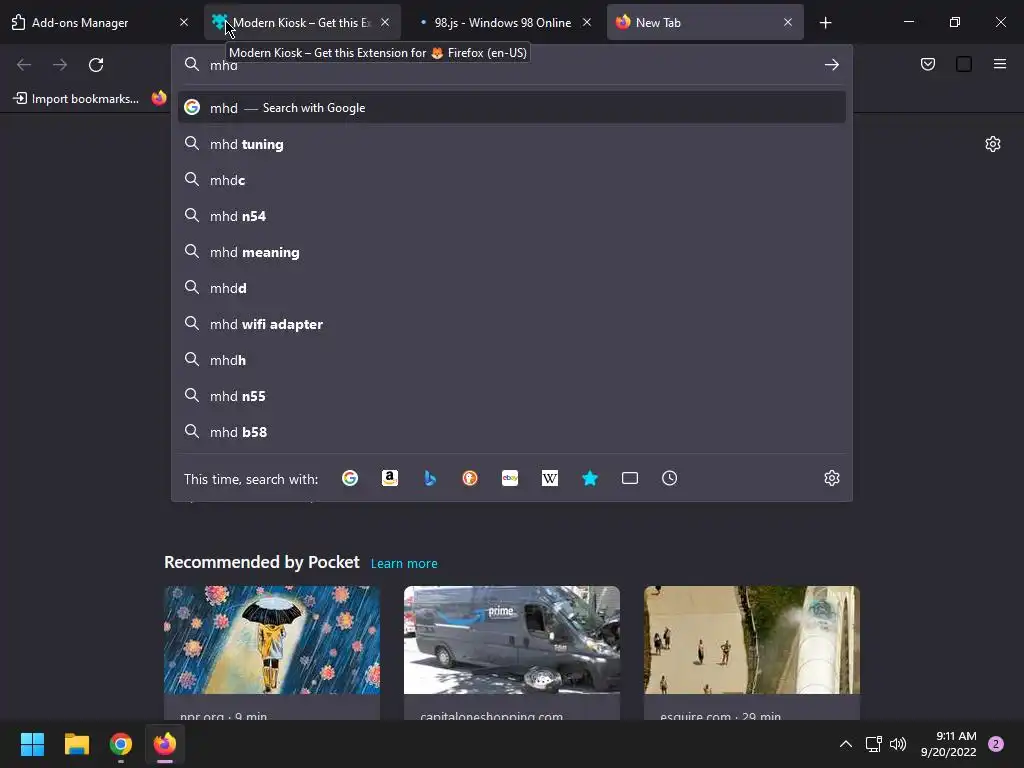Screen dimensions: 1024x768
Task: Search this time with eBay
Action: tap(510, 478)
